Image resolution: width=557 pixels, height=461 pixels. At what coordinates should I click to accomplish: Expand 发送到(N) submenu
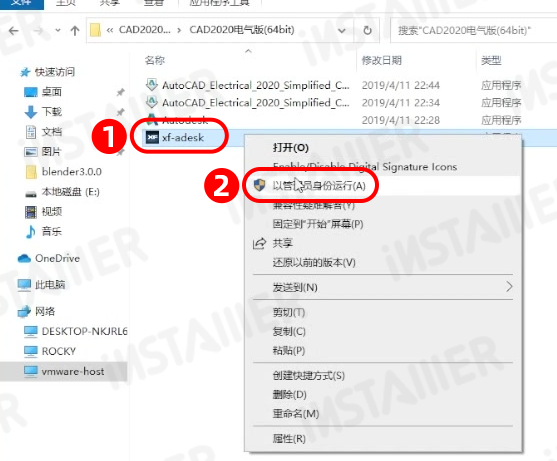383,287
